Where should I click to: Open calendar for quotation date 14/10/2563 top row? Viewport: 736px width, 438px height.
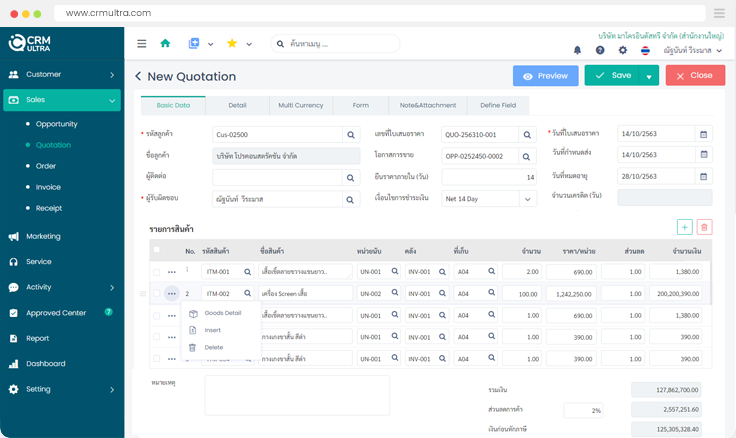704,134
